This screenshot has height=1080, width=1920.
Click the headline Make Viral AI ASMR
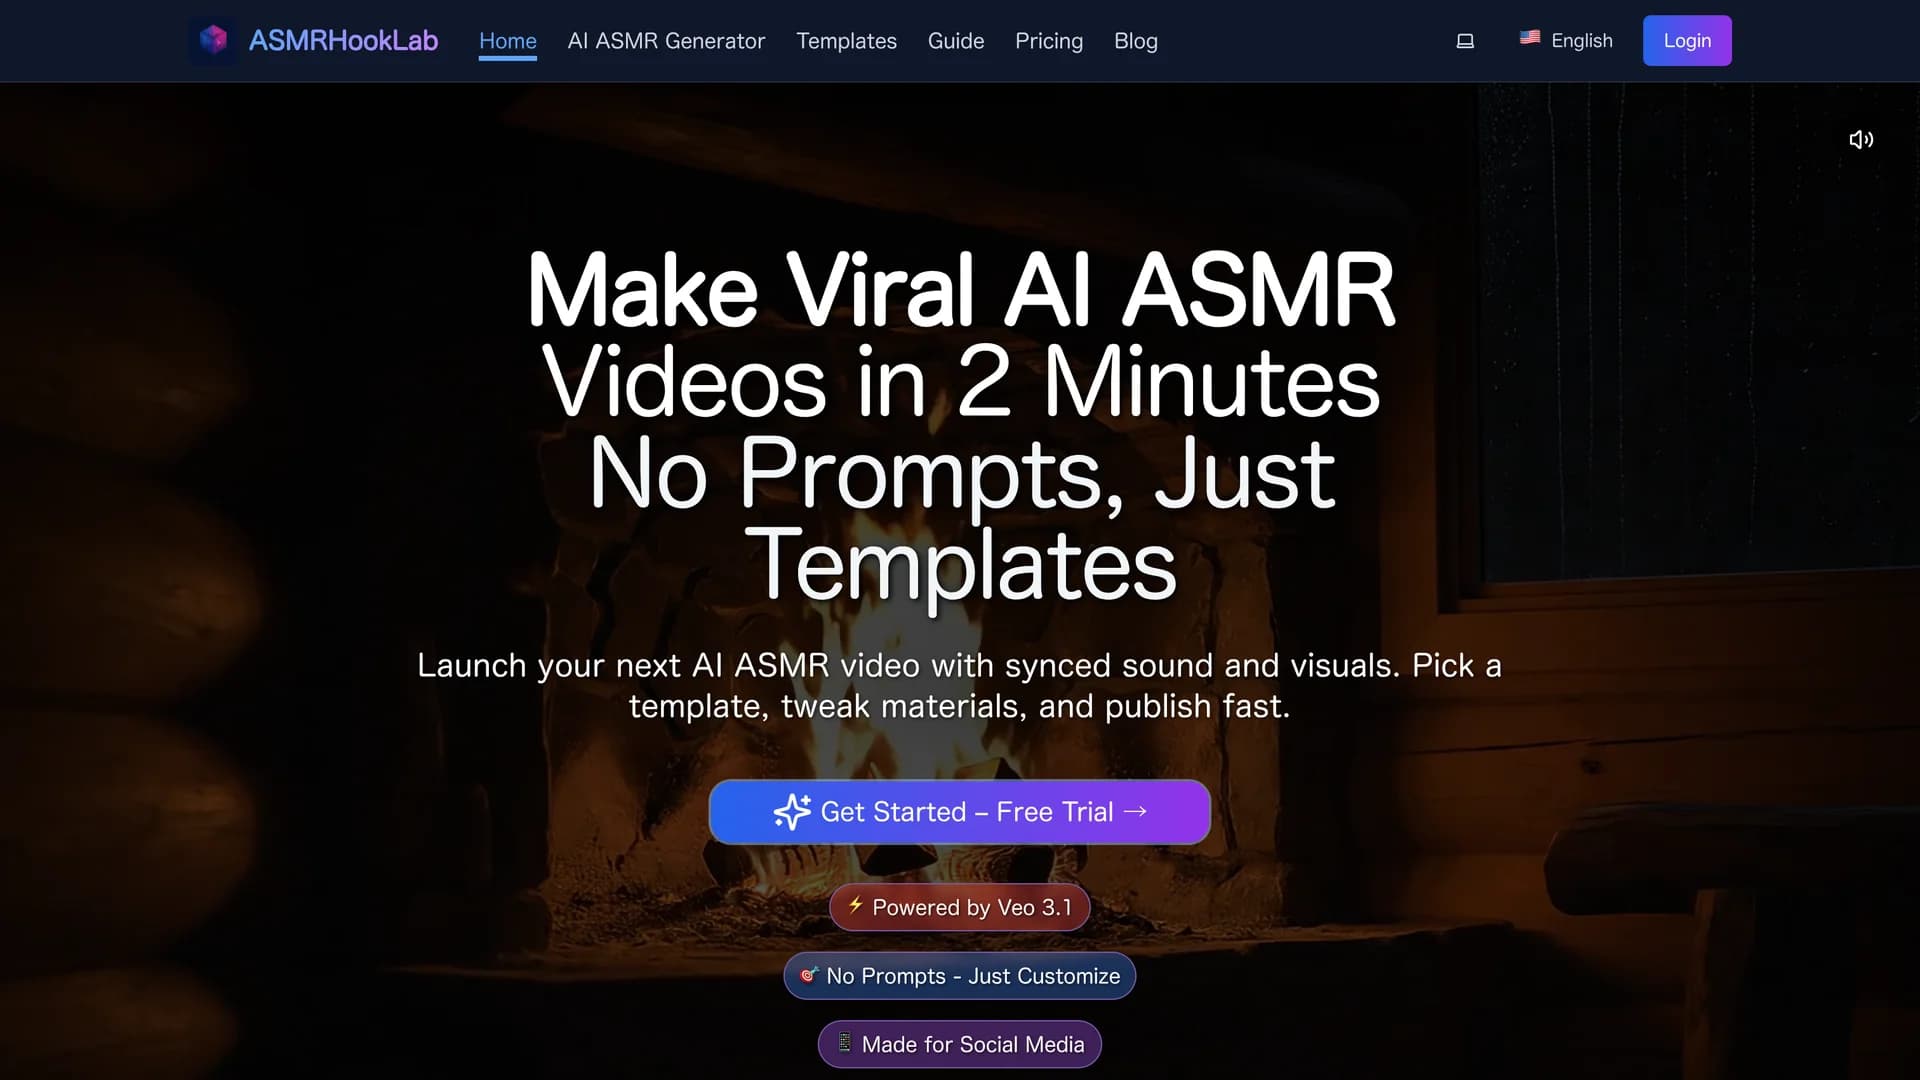click(960, 291)
